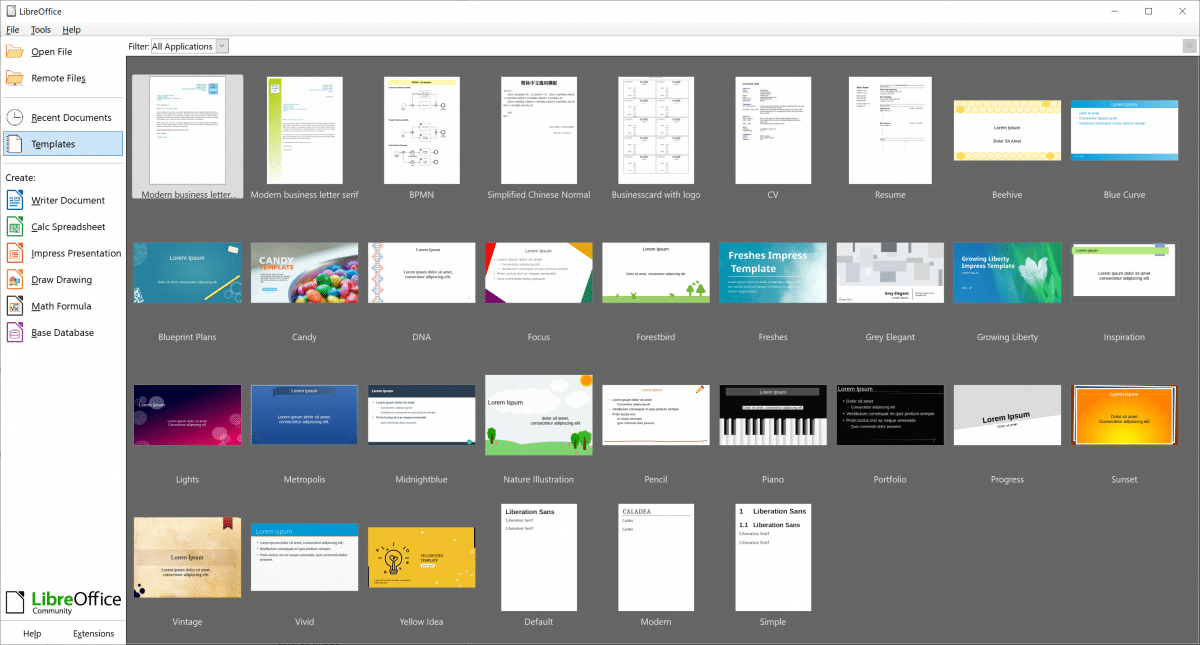Select the Piano template thumbnail
Viewport: 1200px width, 645px height.
pos(773,415)
